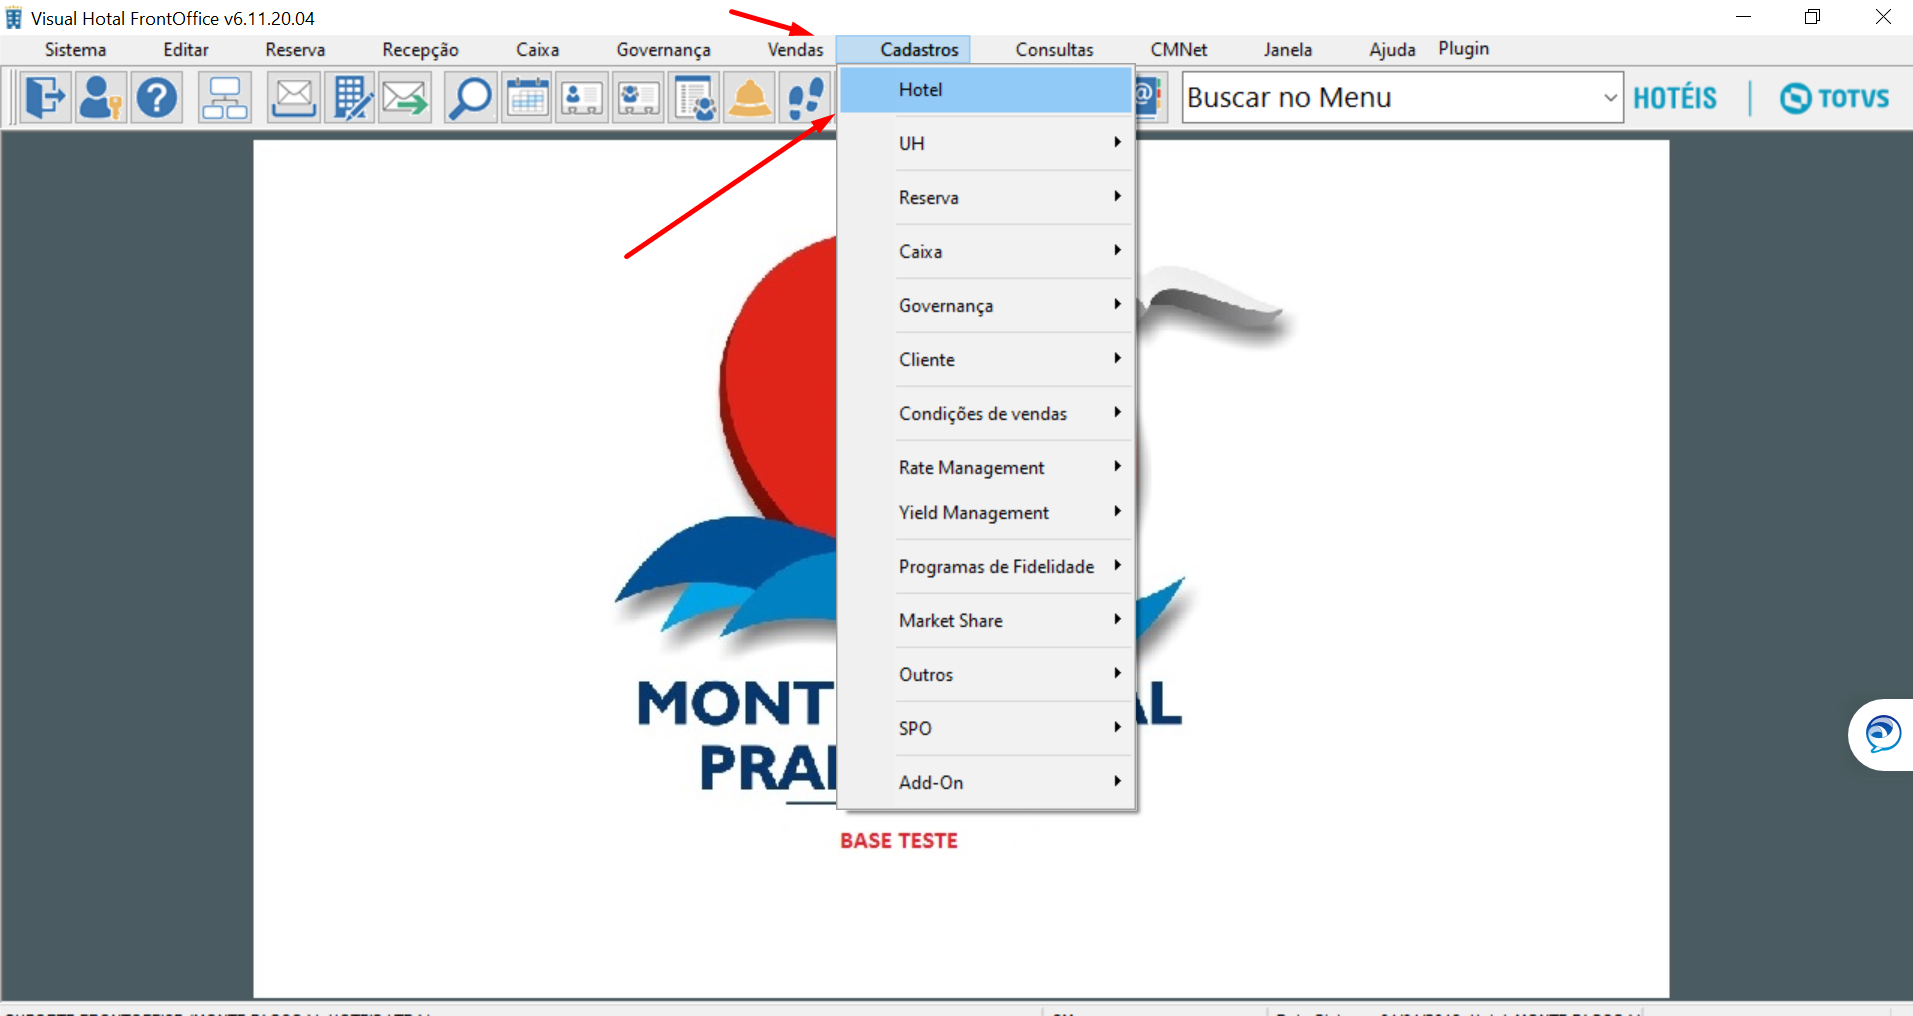The width and height of the screenshot is (1913, 1016).
Task: Click the list with people icon
Action: coord(694,98)
